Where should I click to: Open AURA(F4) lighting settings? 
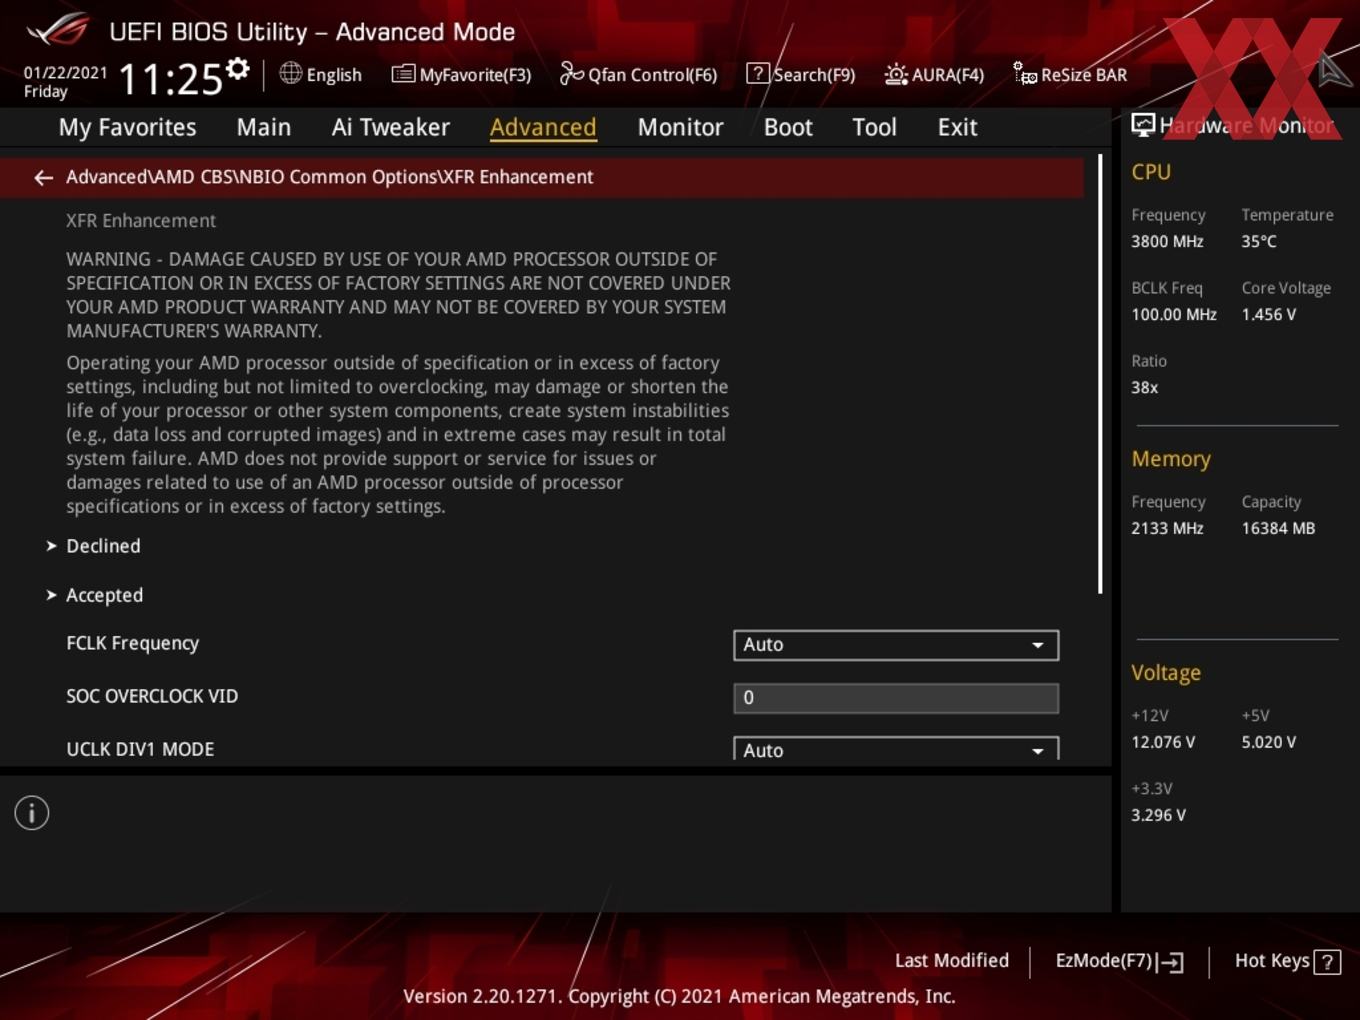click(934, 74)
